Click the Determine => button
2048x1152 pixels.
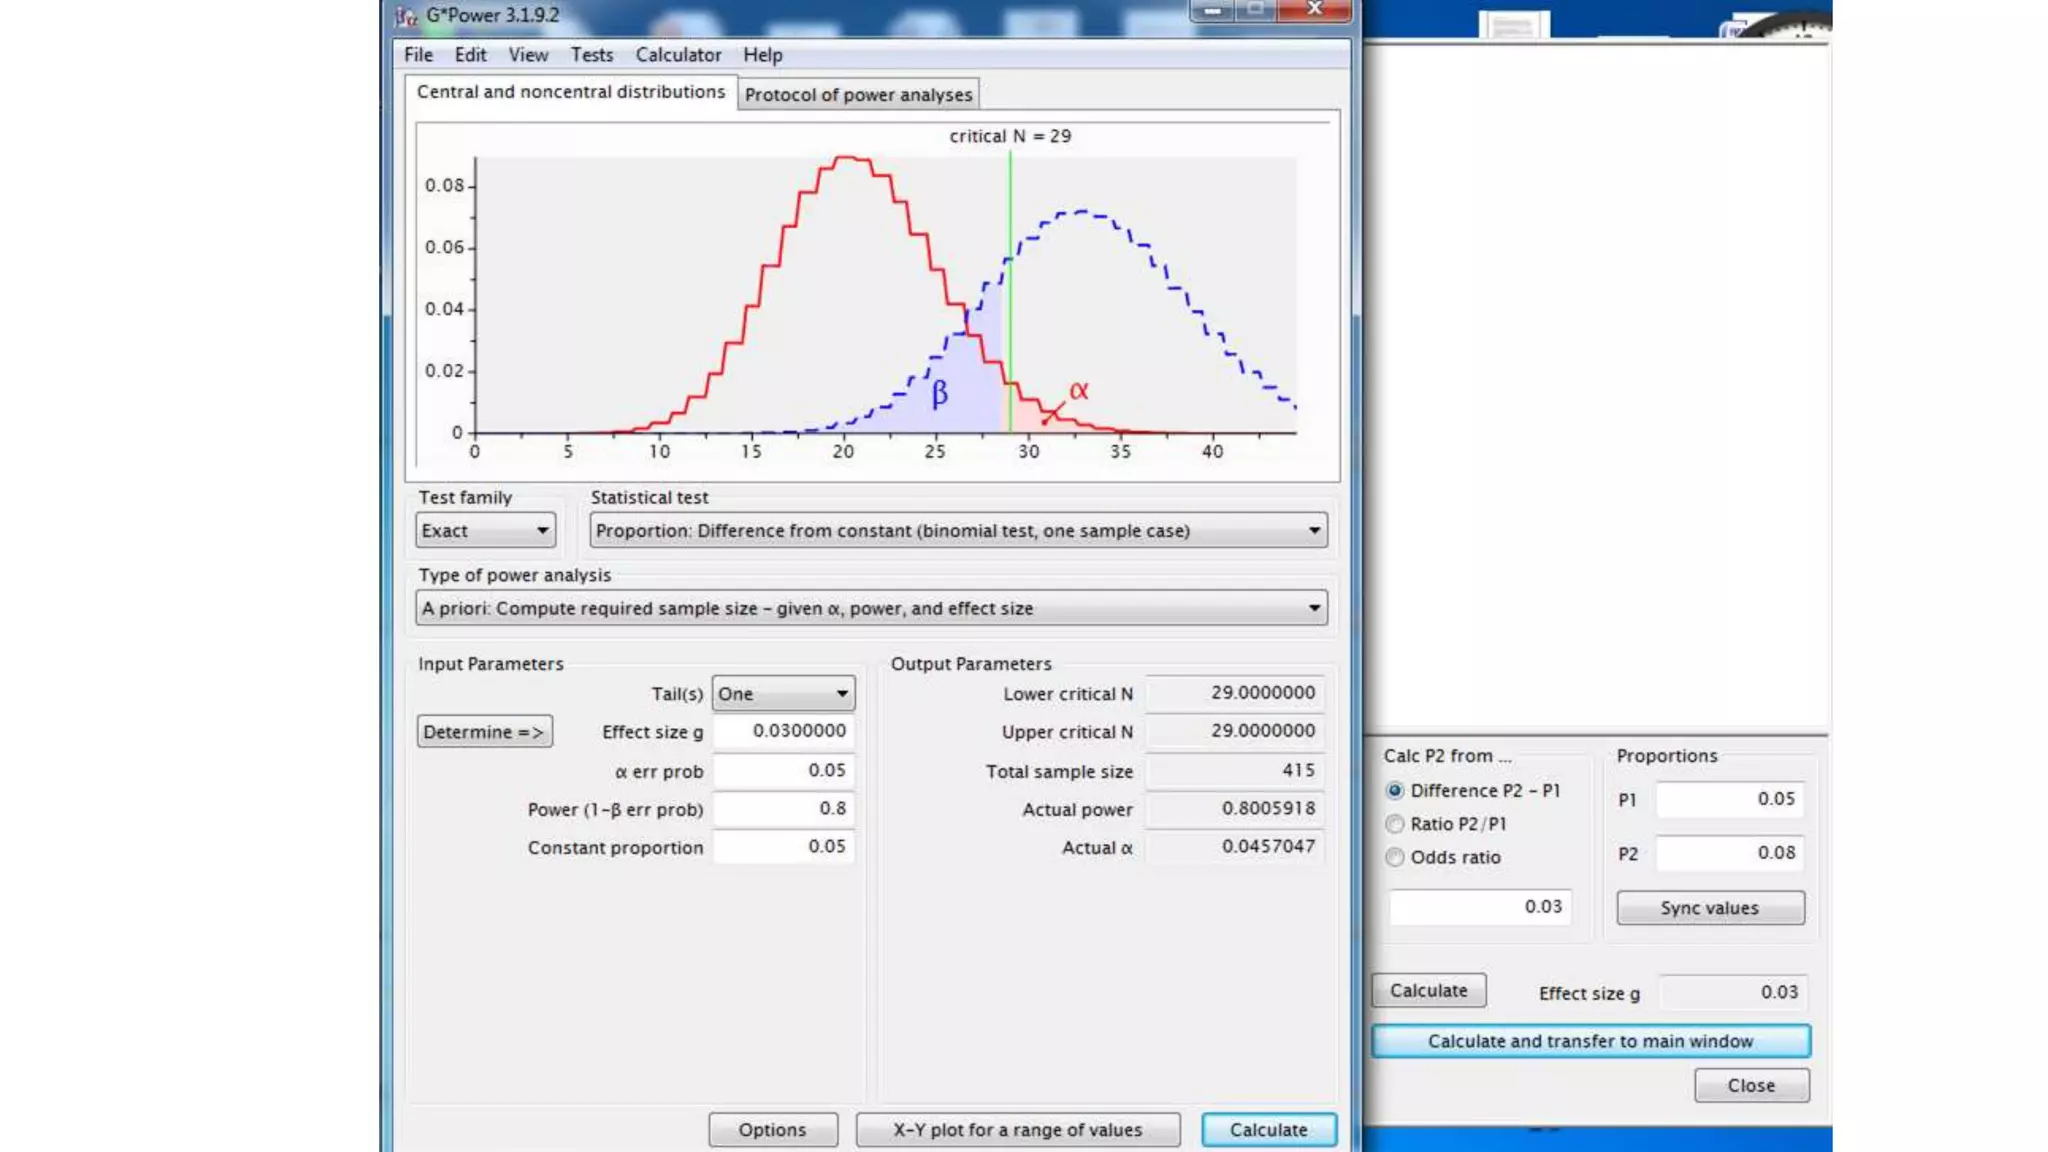(484, 732)
